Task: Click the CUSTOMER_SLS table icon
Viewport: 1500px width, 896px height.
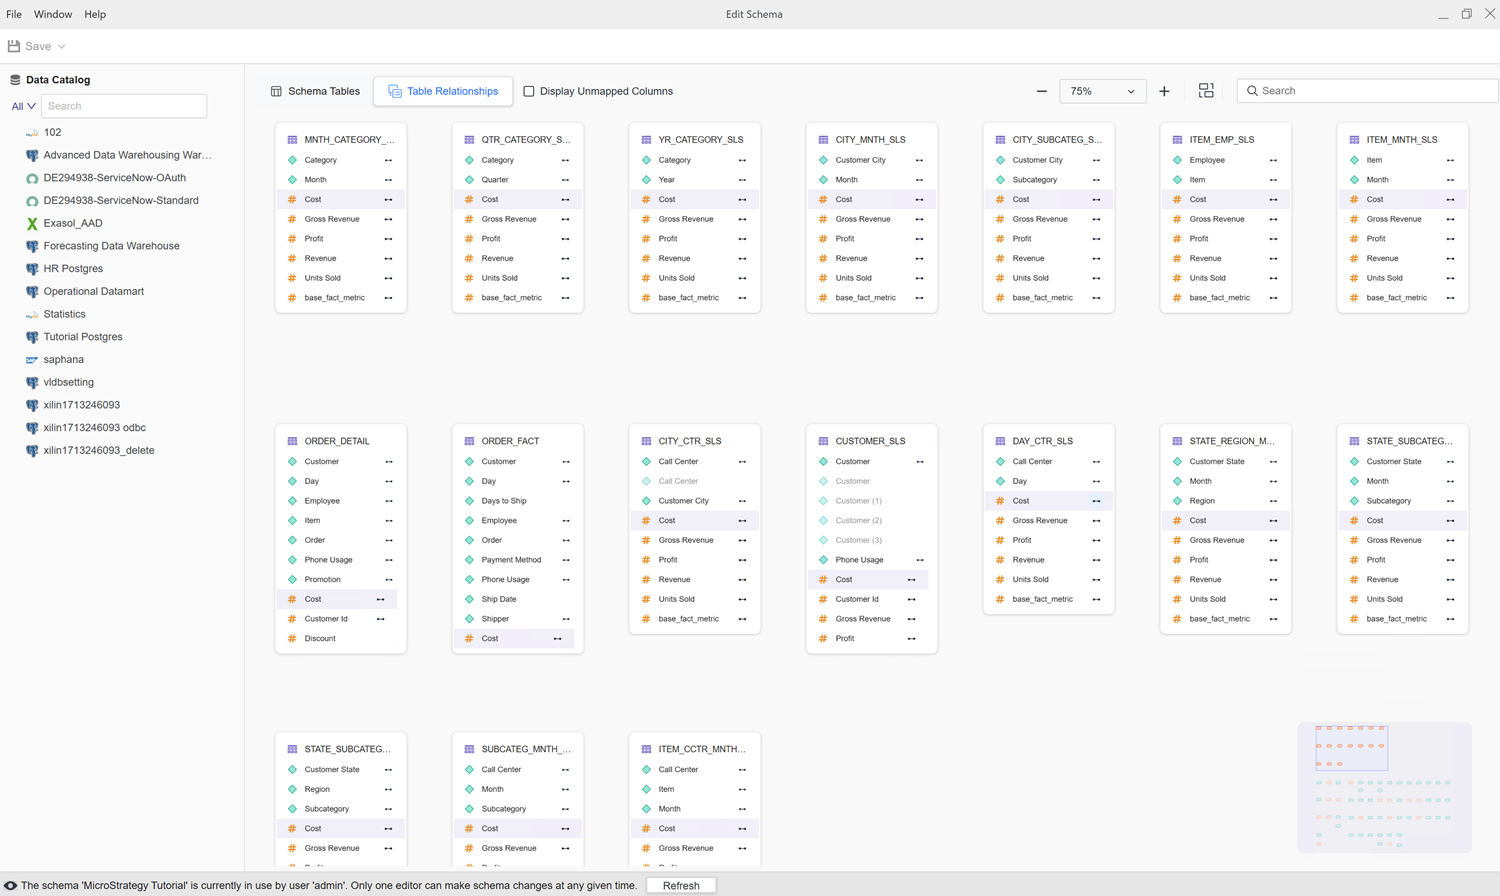Action: (823, 441)
